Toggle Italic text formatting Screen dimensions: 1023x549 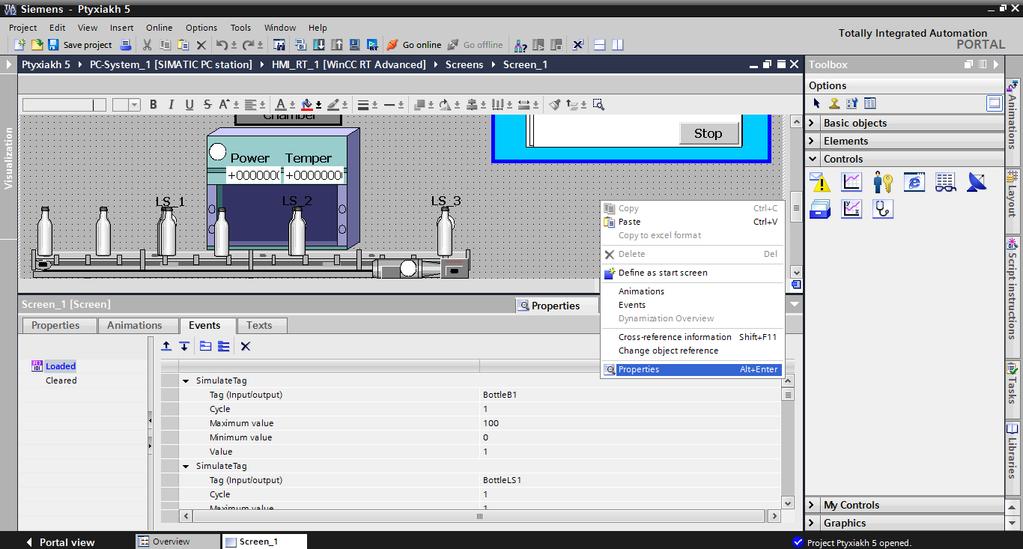[171, 104]
